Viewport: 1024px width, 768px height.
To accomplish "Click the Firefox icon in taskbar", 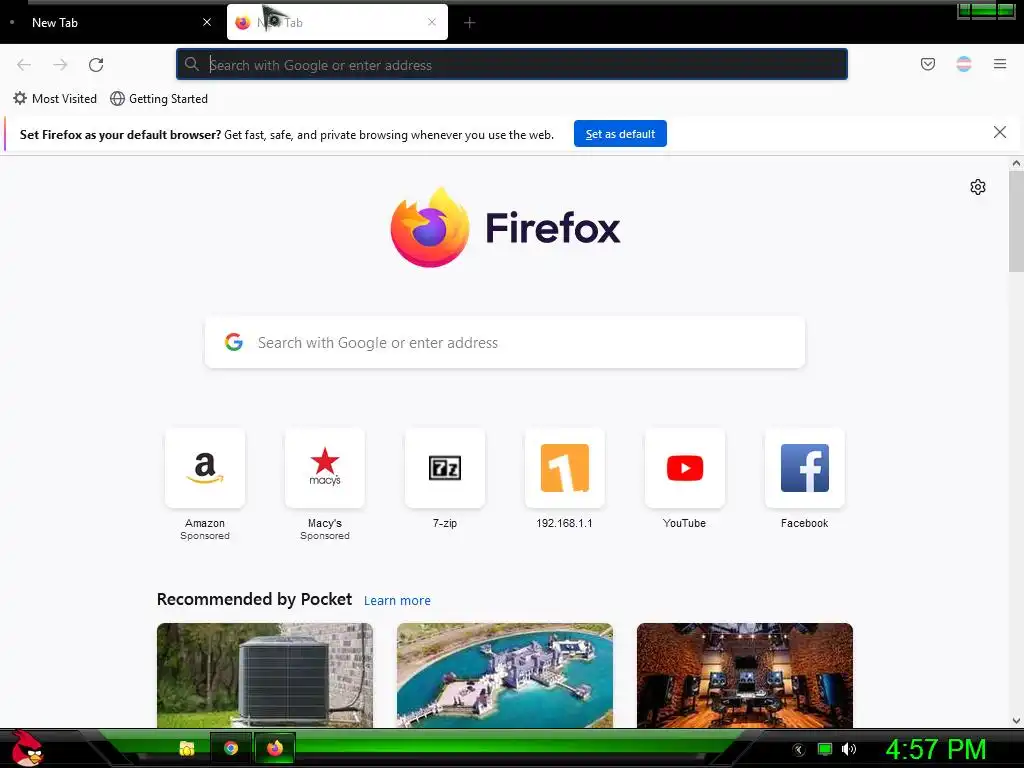I will click(275, 748).
